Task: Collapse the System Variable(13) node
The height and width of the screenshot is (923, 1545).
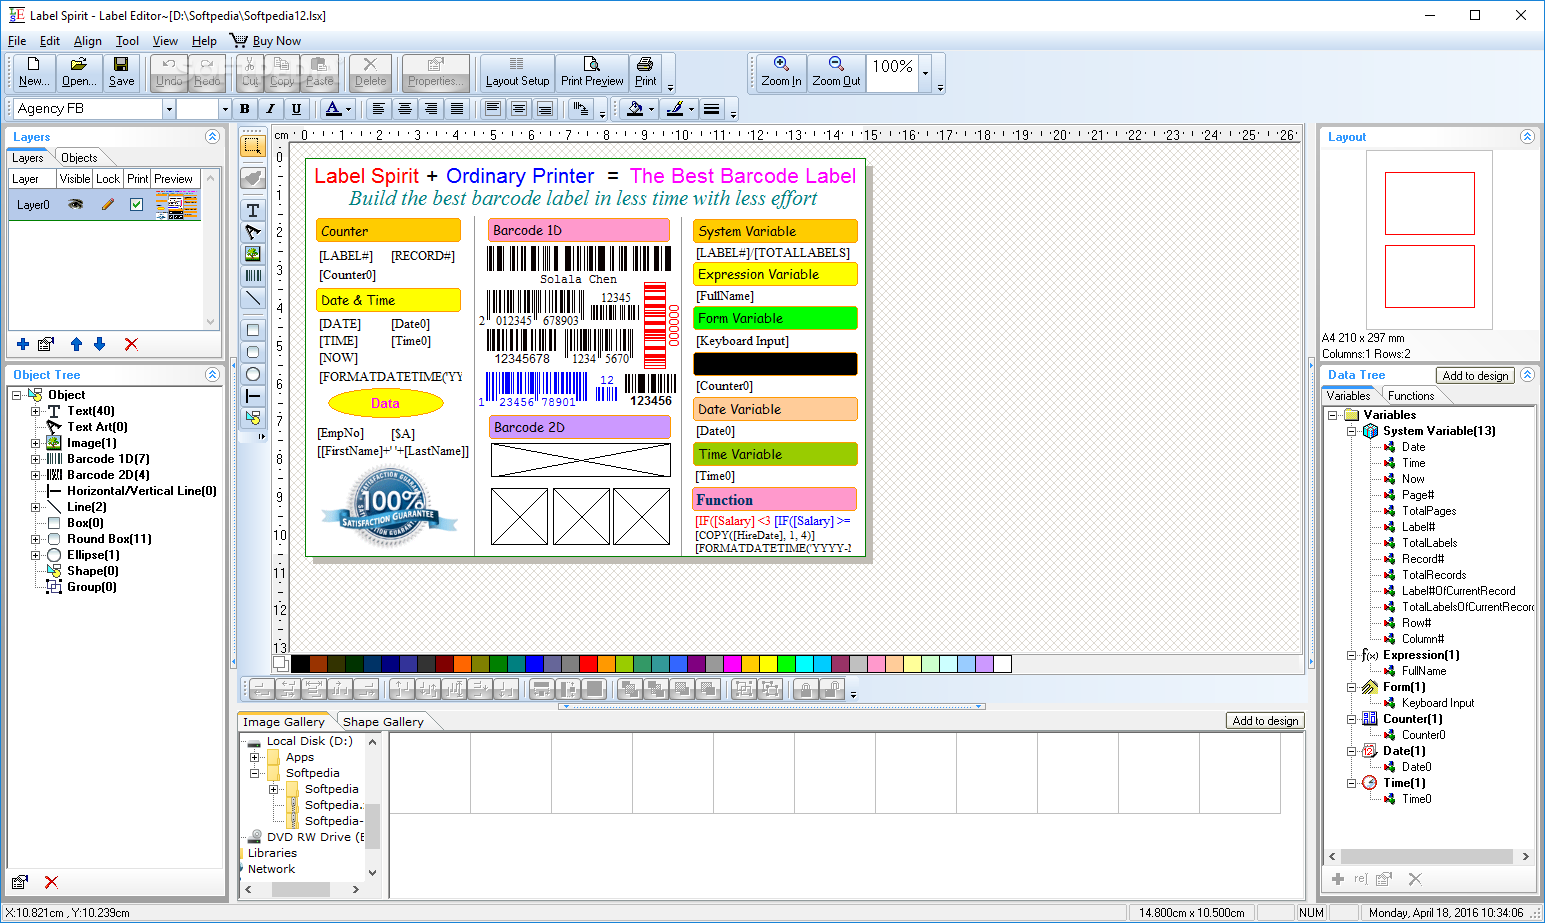Action: [x=1351, y=431]
